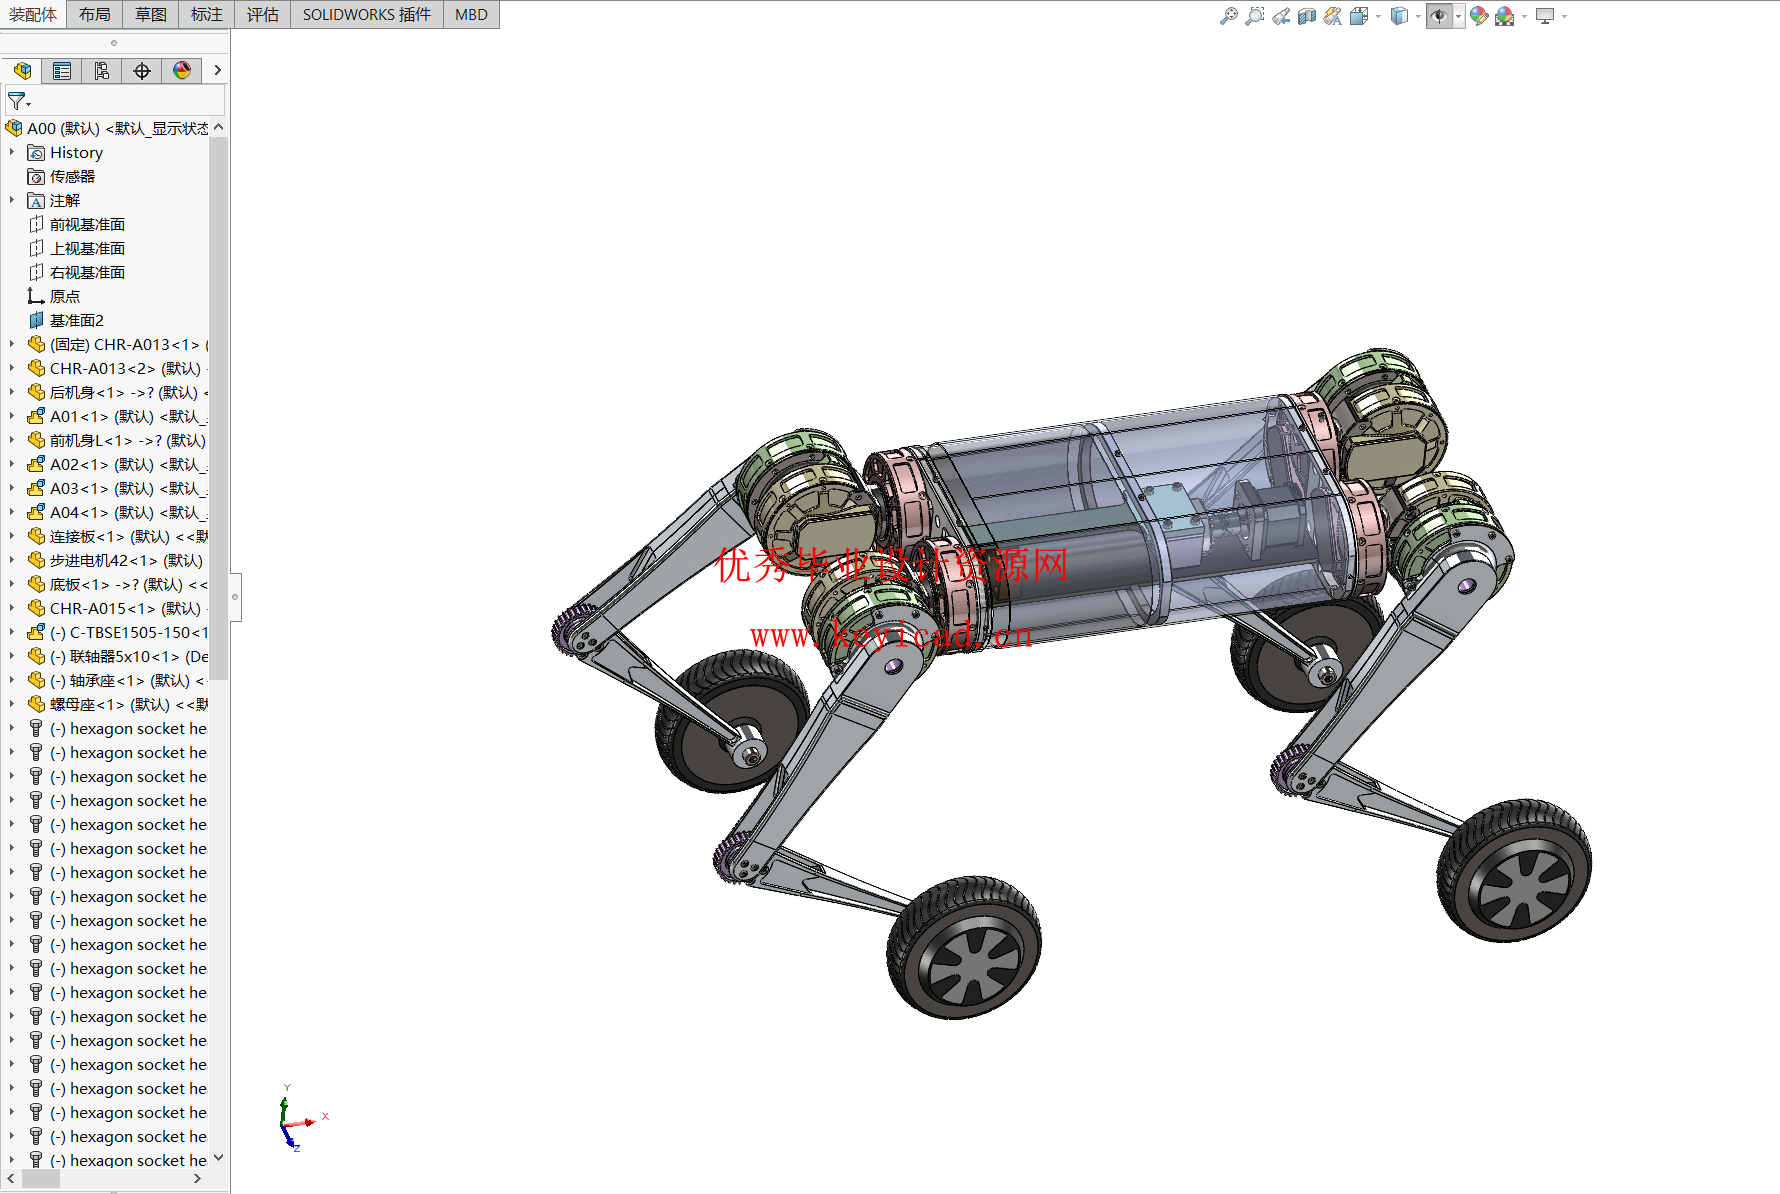Open the Edit Appearance tool
The width and height of the screenshot is (1780, 1194).
[x=1479, y=16]
